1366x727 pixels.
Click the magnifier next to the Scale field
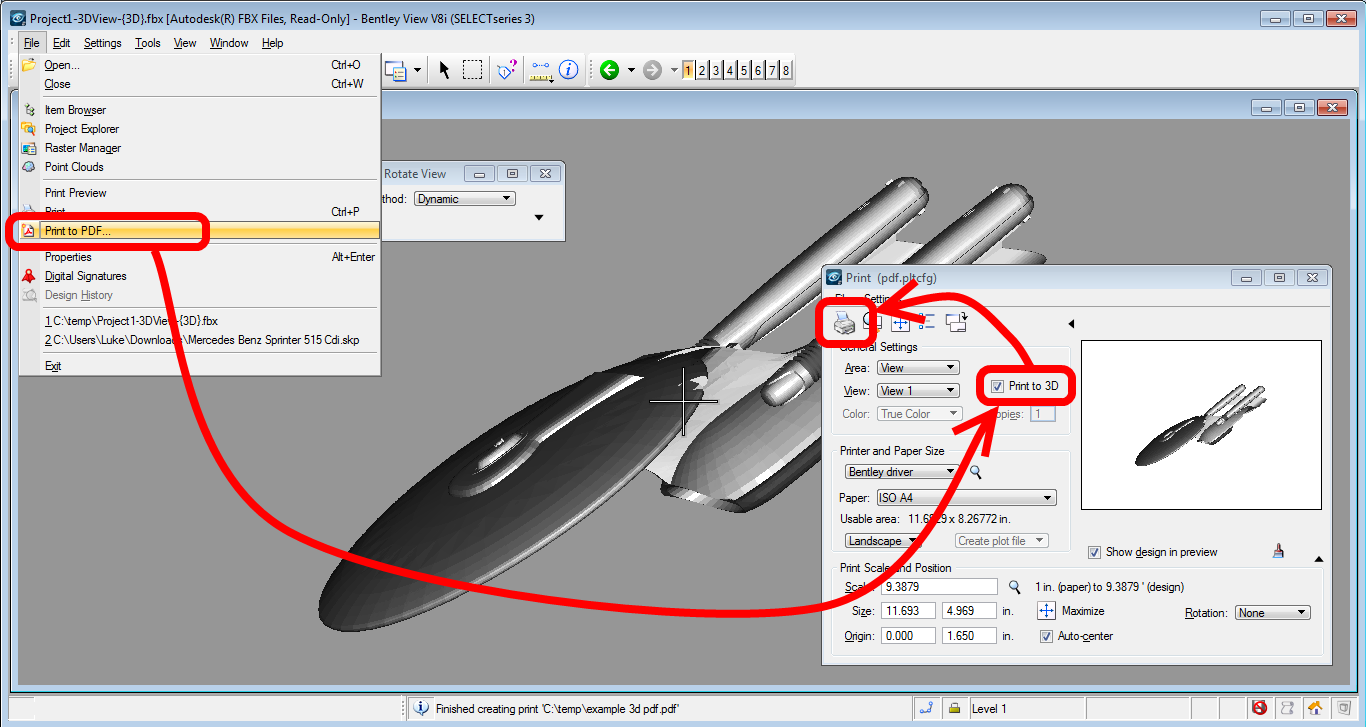(x=1014, y=587)
